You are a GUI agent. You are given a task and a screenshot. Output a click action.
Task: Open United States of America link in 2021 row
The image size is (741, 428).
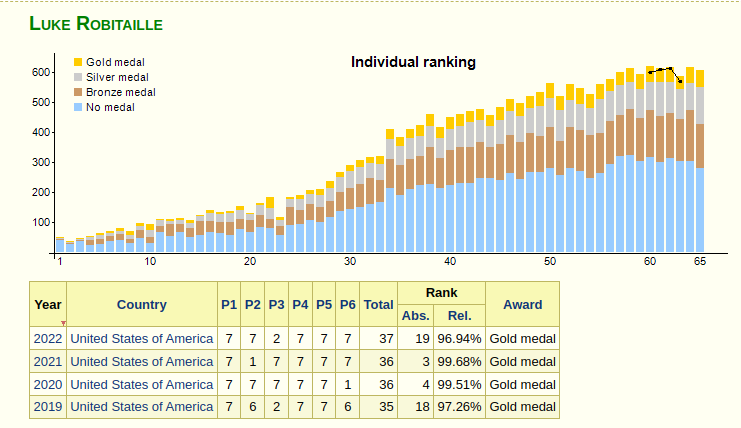click(x=142, y=361)
